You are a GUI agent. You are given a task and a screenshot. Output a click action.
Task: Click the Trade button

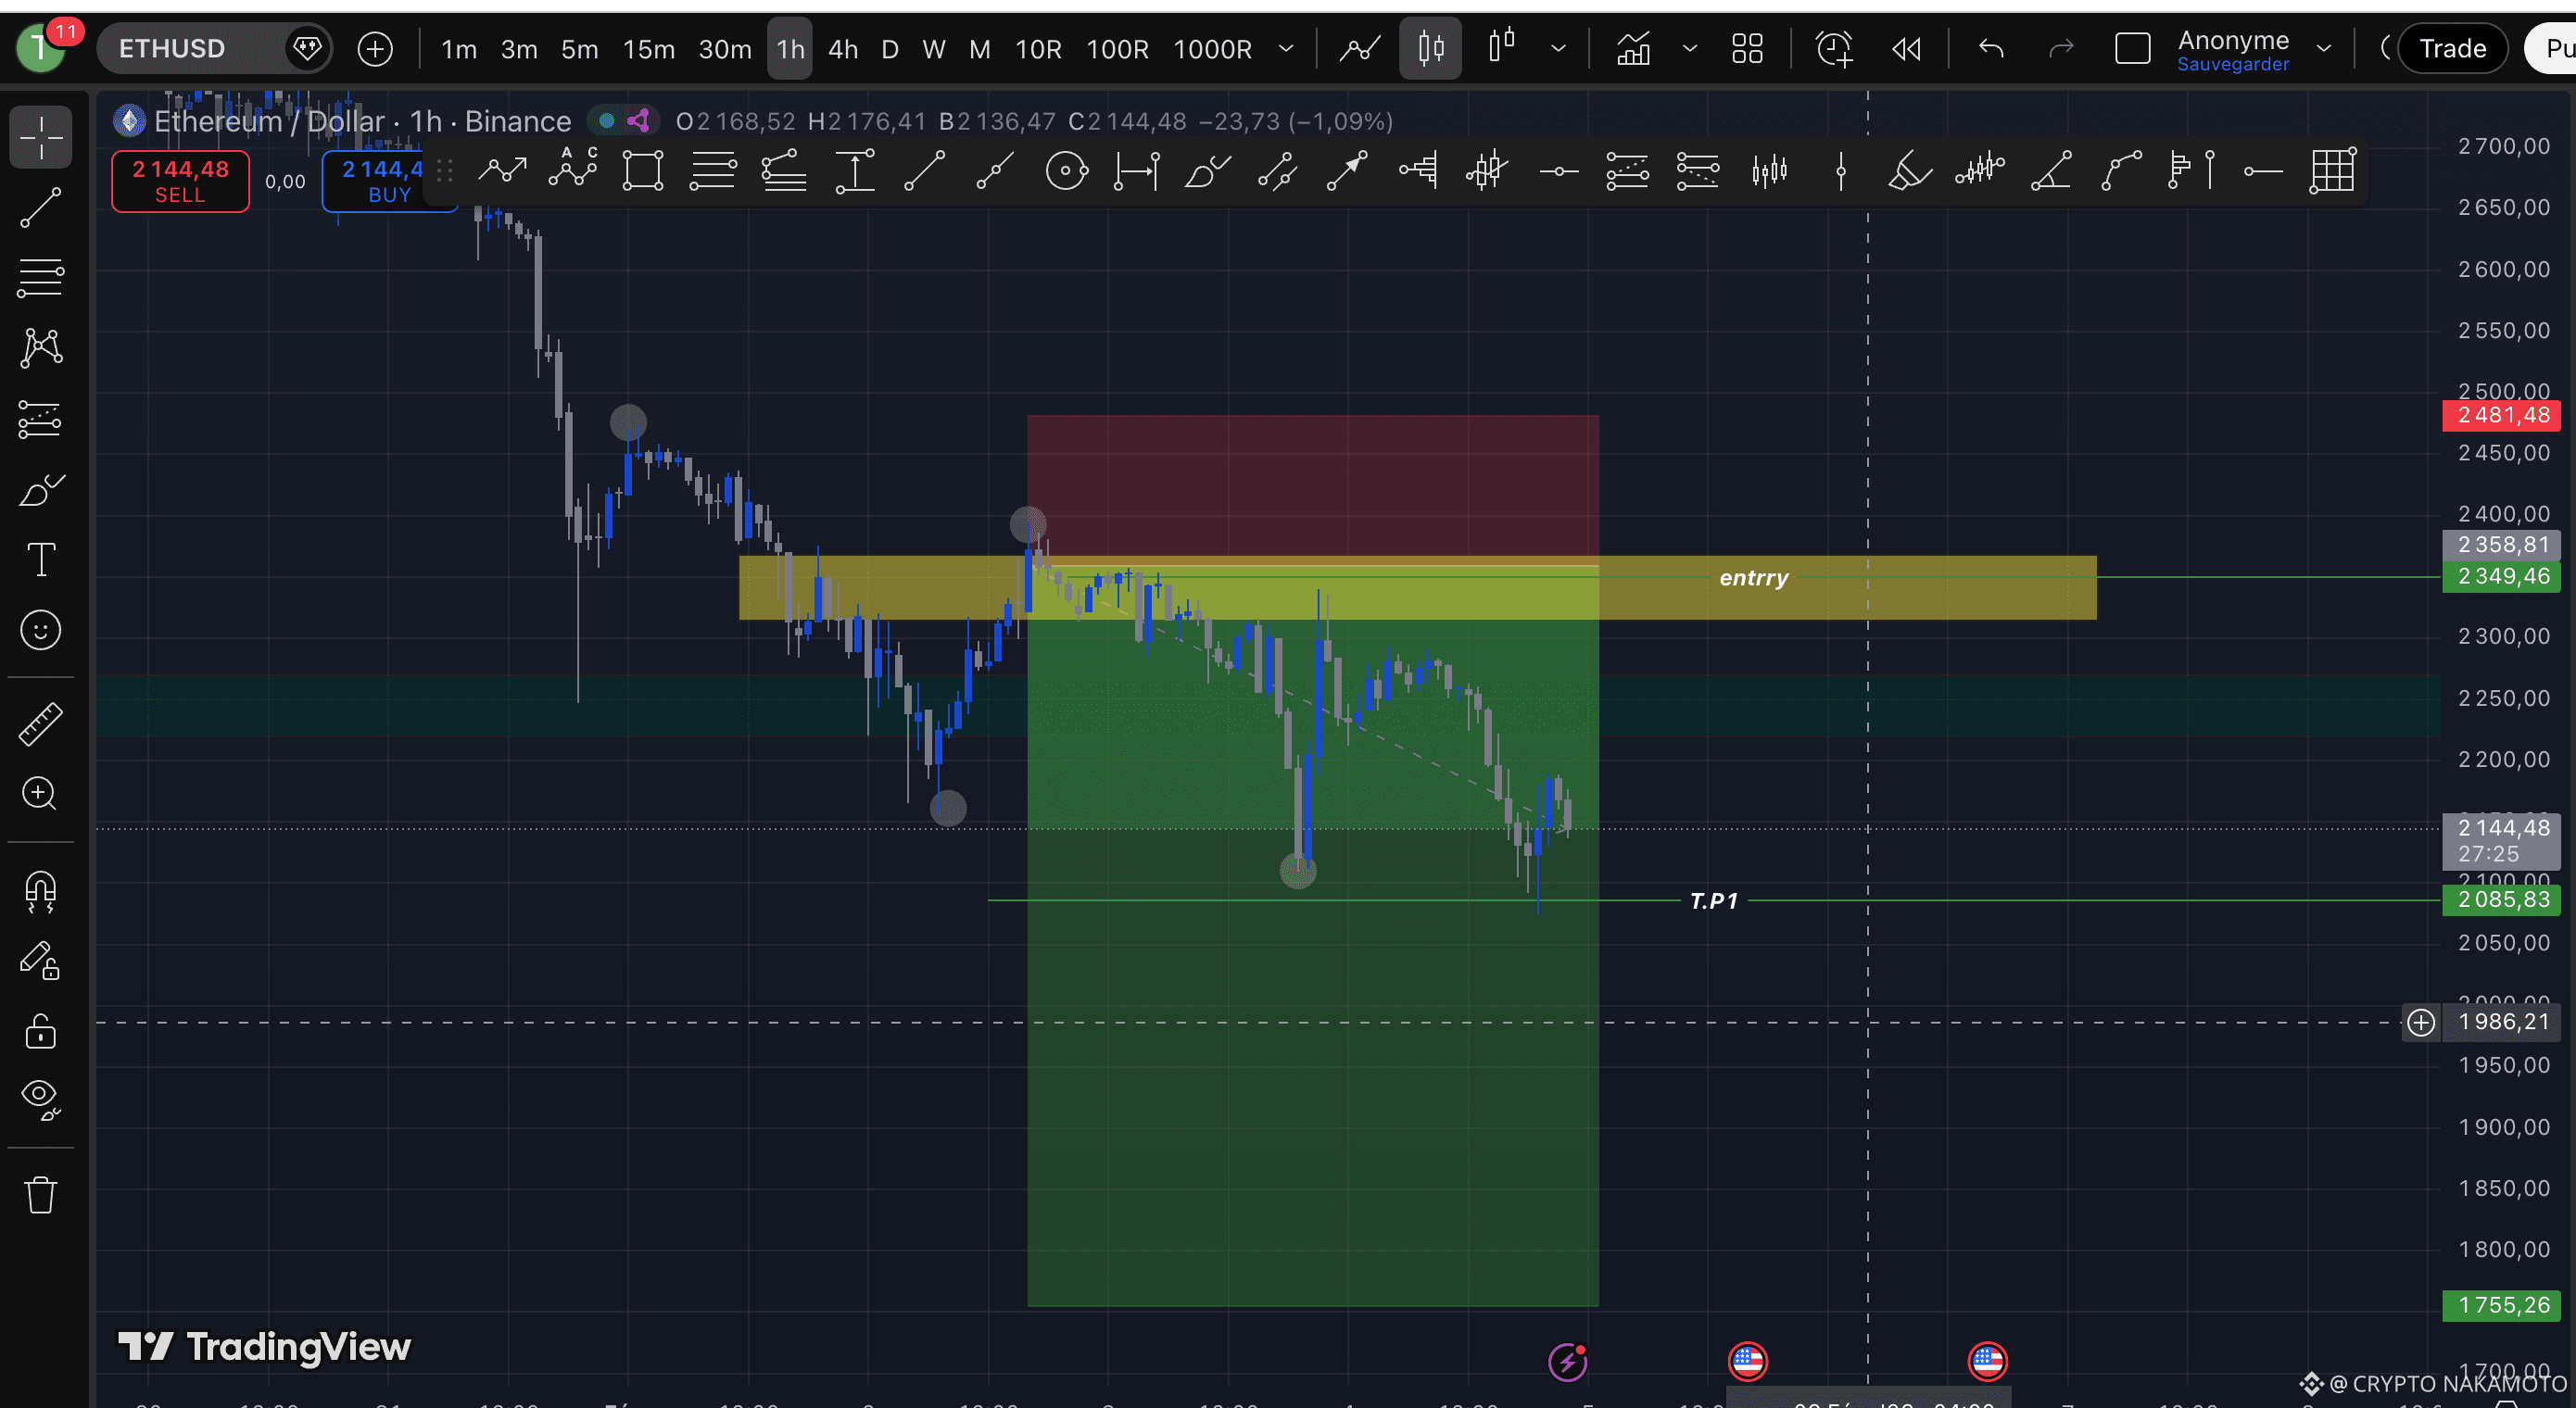click(2451, 48)
